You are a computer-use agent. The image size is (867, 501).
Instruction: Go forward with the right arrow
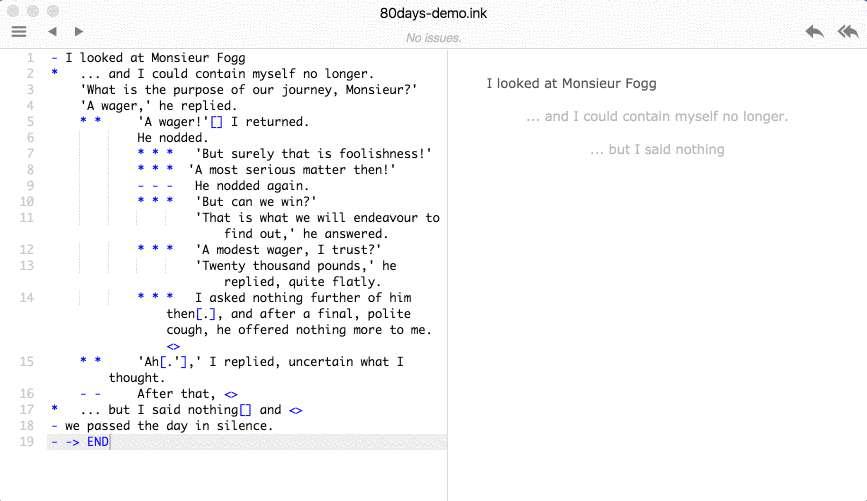click(x=79, y=32)
